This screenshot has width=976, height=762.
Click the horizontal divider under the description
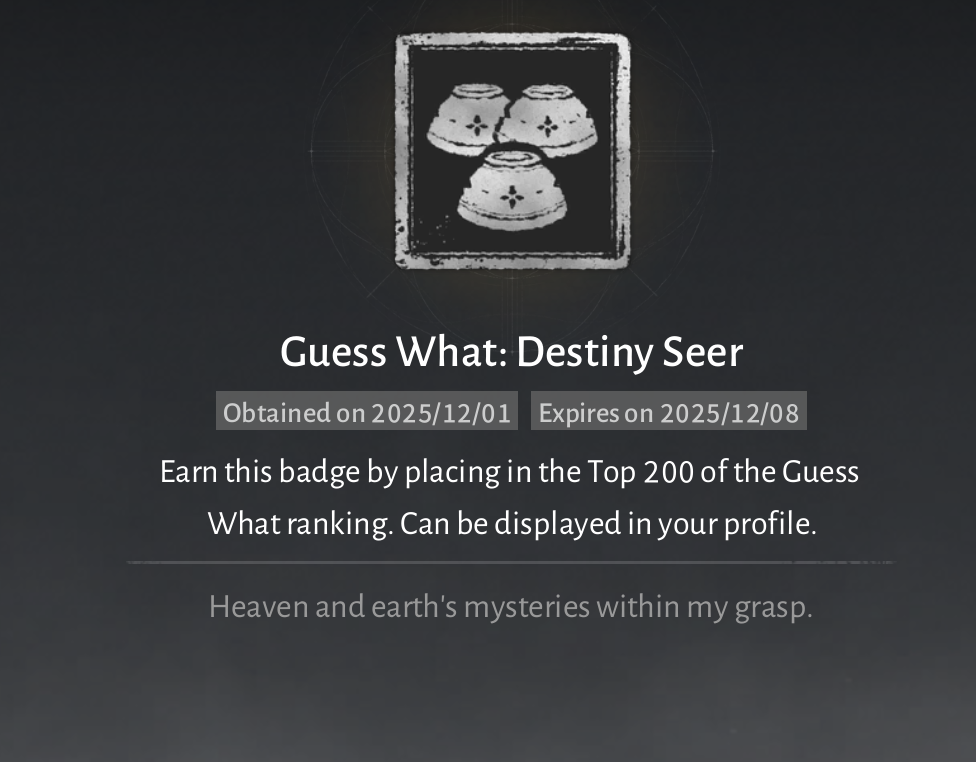click(510, 562)
